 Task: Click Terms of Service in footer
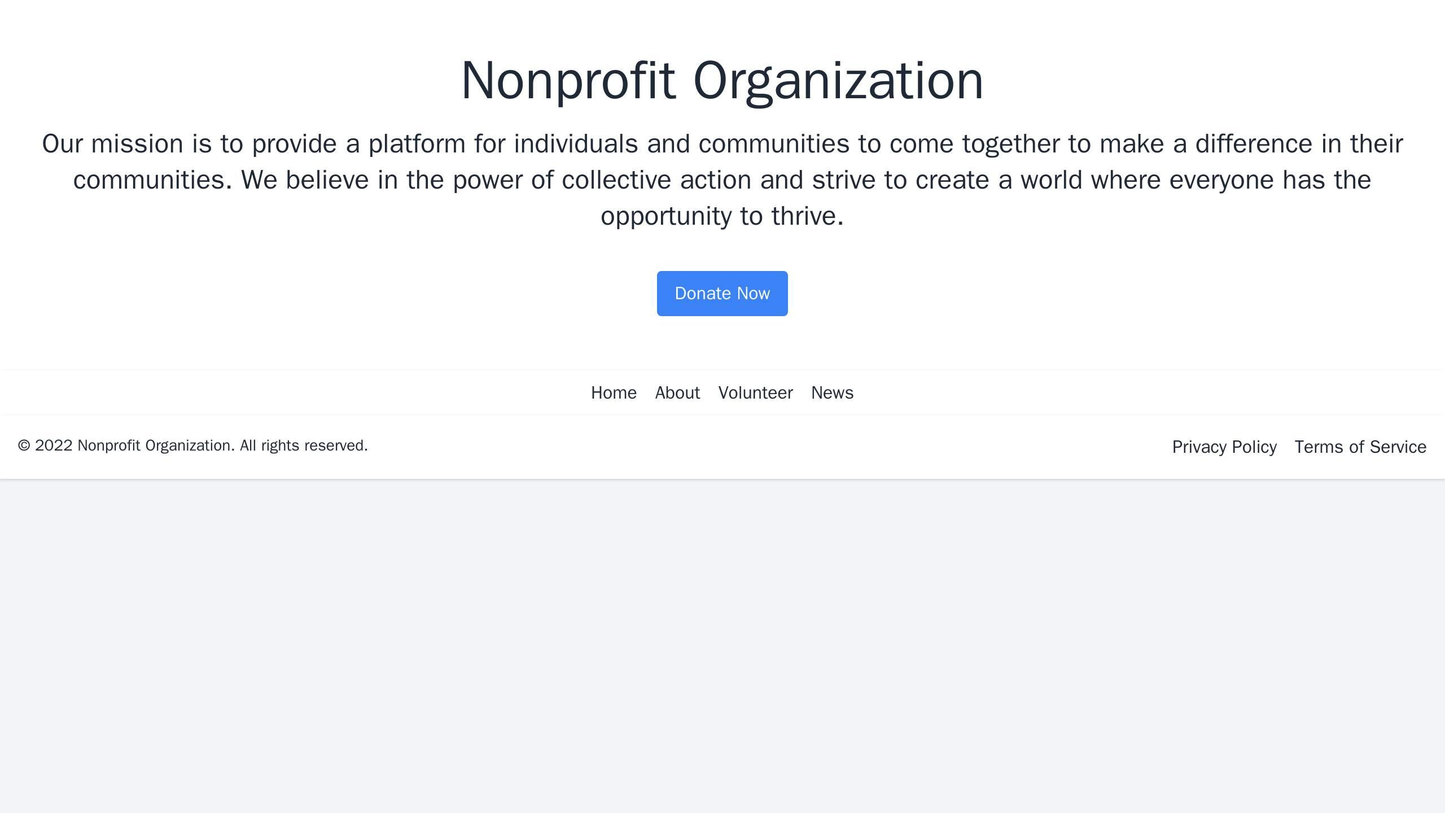point(1359,446)
